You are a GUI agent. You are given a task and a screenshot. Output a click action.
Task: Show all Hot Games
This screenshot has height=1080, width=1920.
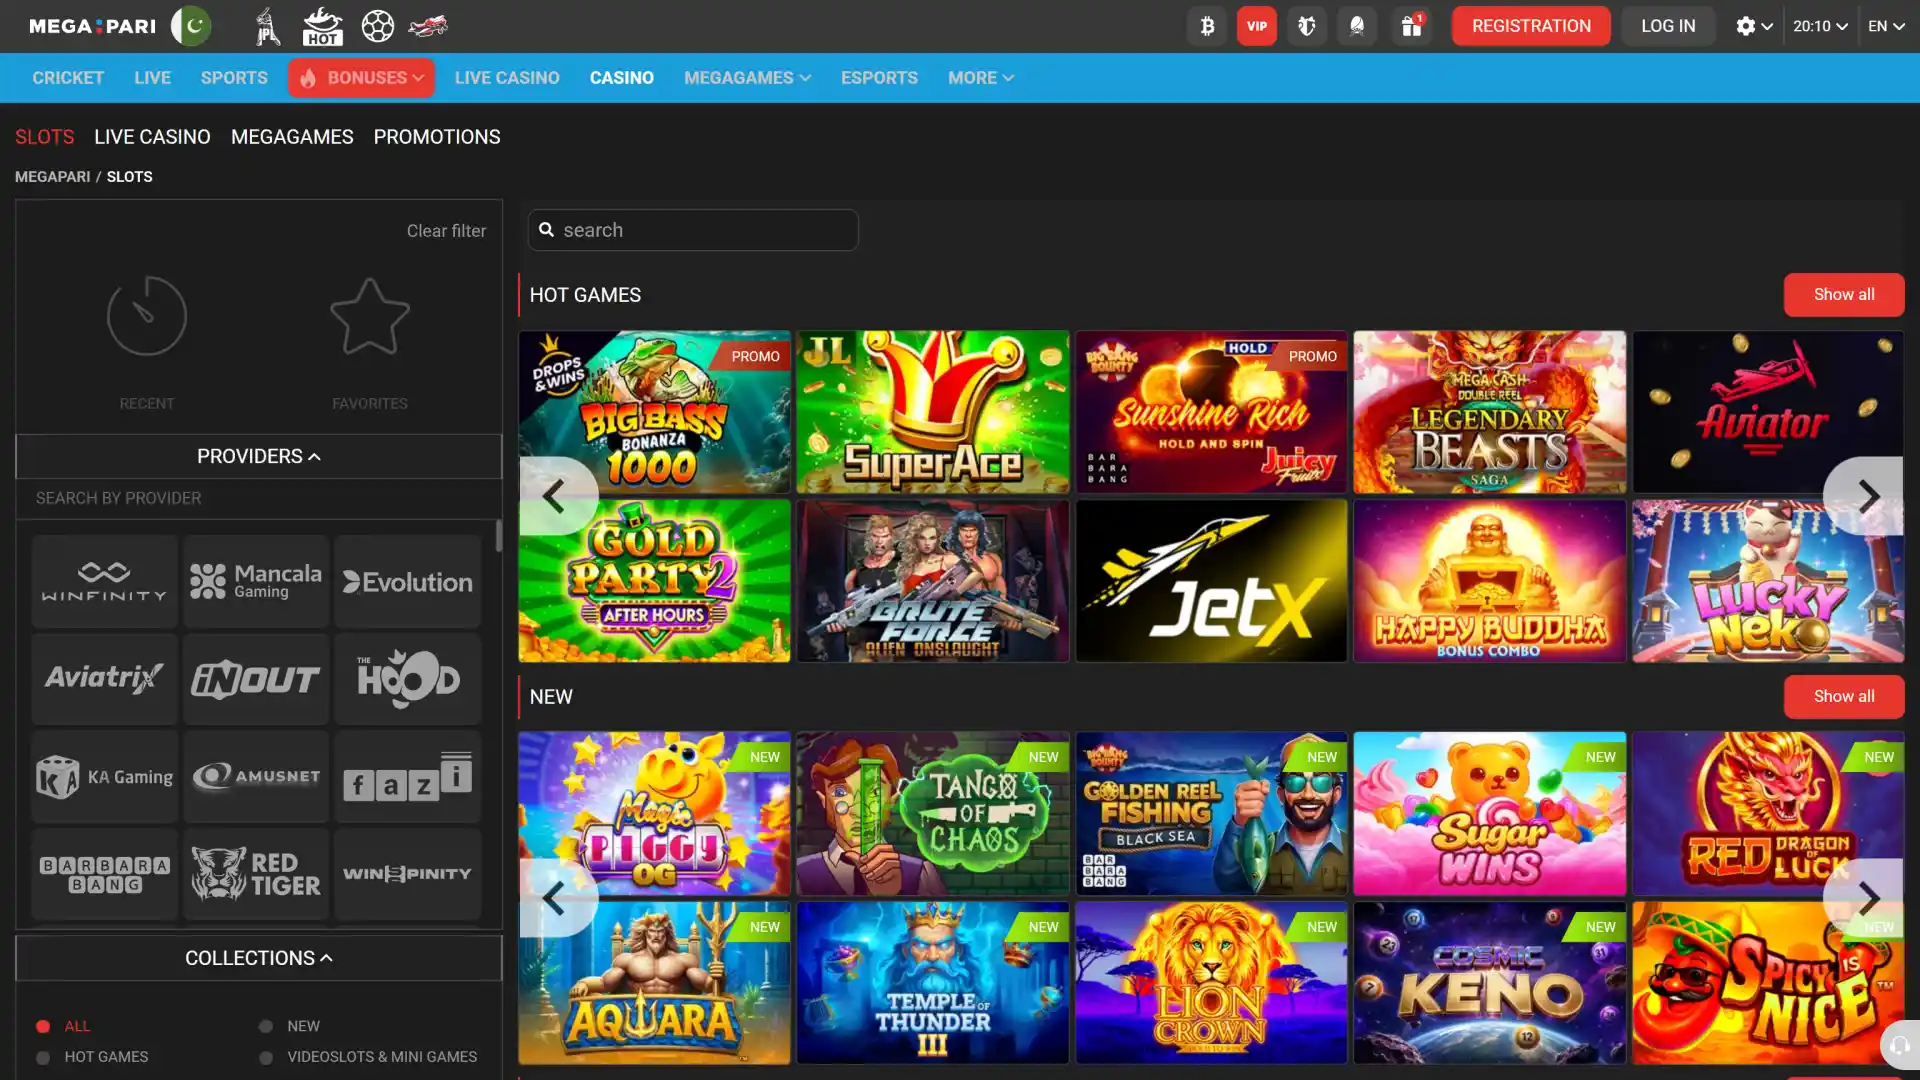pos(1844,295)
